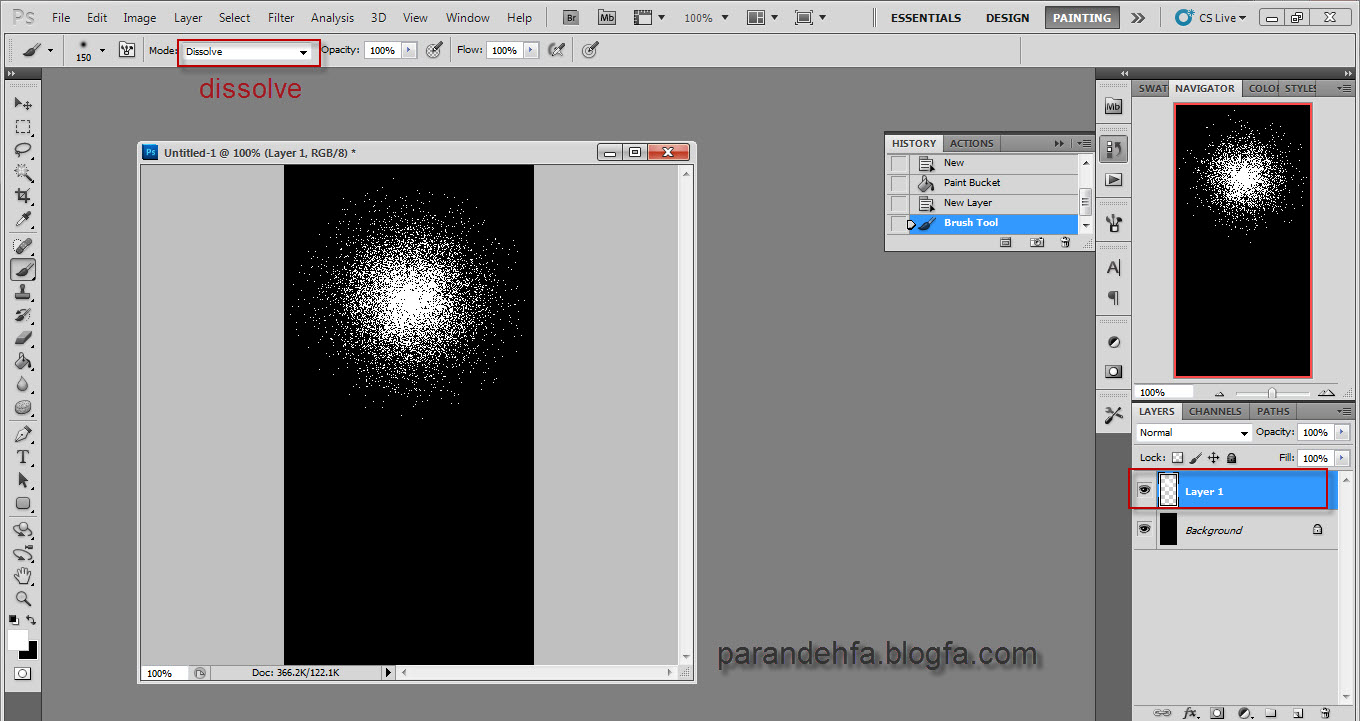Screen dimensions: 1360x721
Task: Open brush Mode dropdown showing Dissolve
Action: [x=247, y=51]
